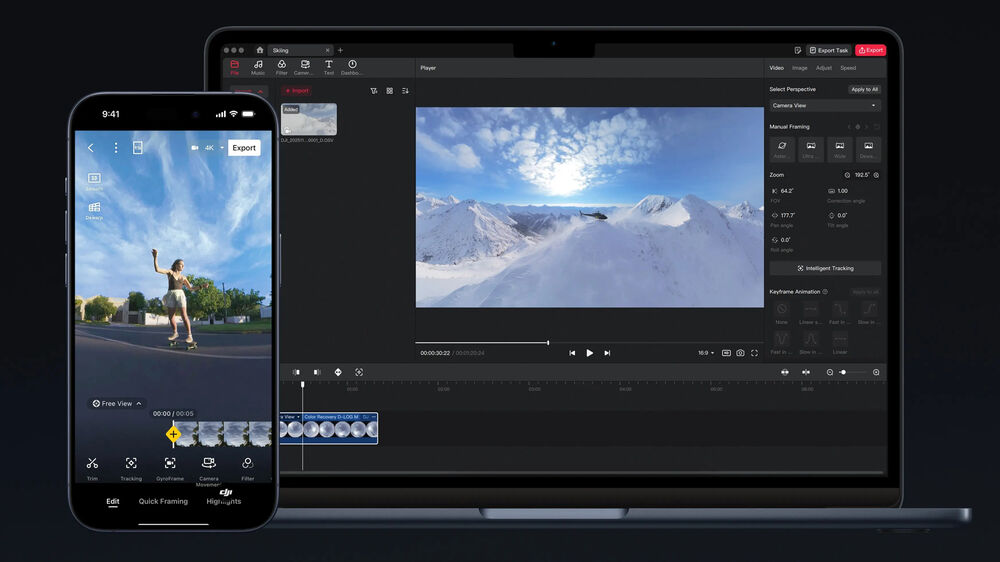Open the GyroFrame tool on phone

pos(170,463)
